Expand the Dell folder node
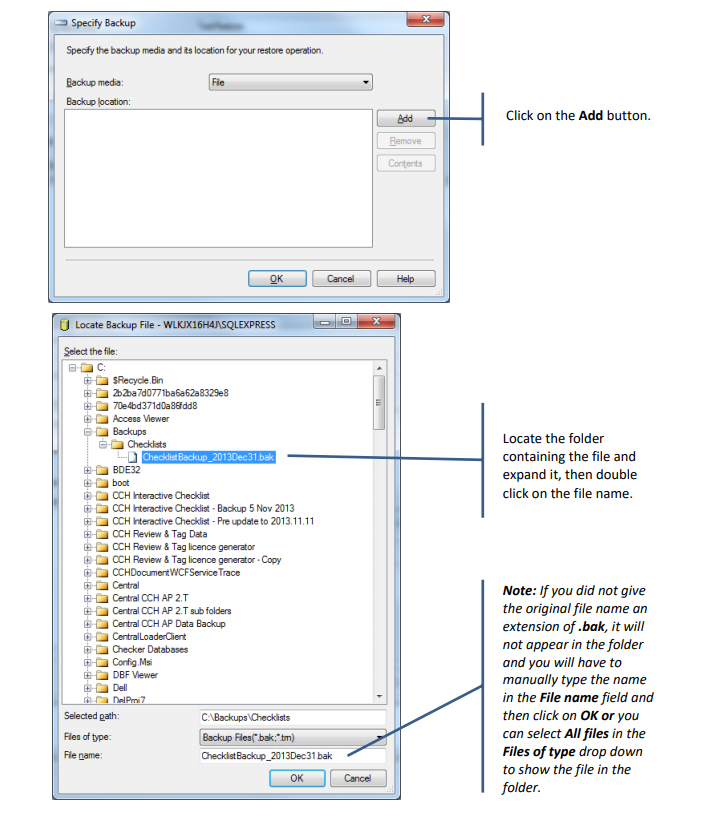This screenshot has height=819, width=705. 88,688
